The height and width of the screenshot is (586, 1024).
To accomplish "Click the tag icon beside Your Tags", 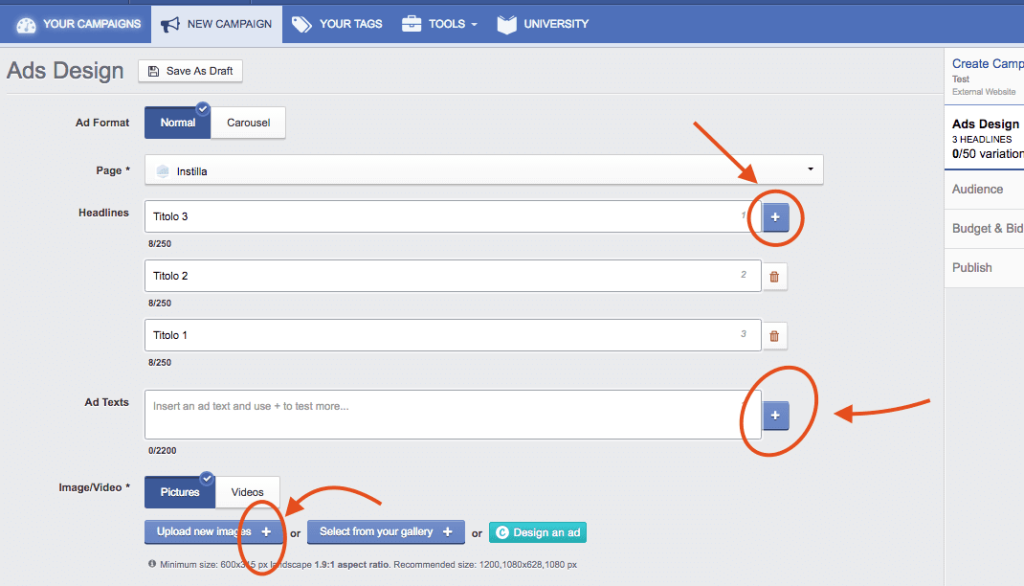I will pos(302,24).
